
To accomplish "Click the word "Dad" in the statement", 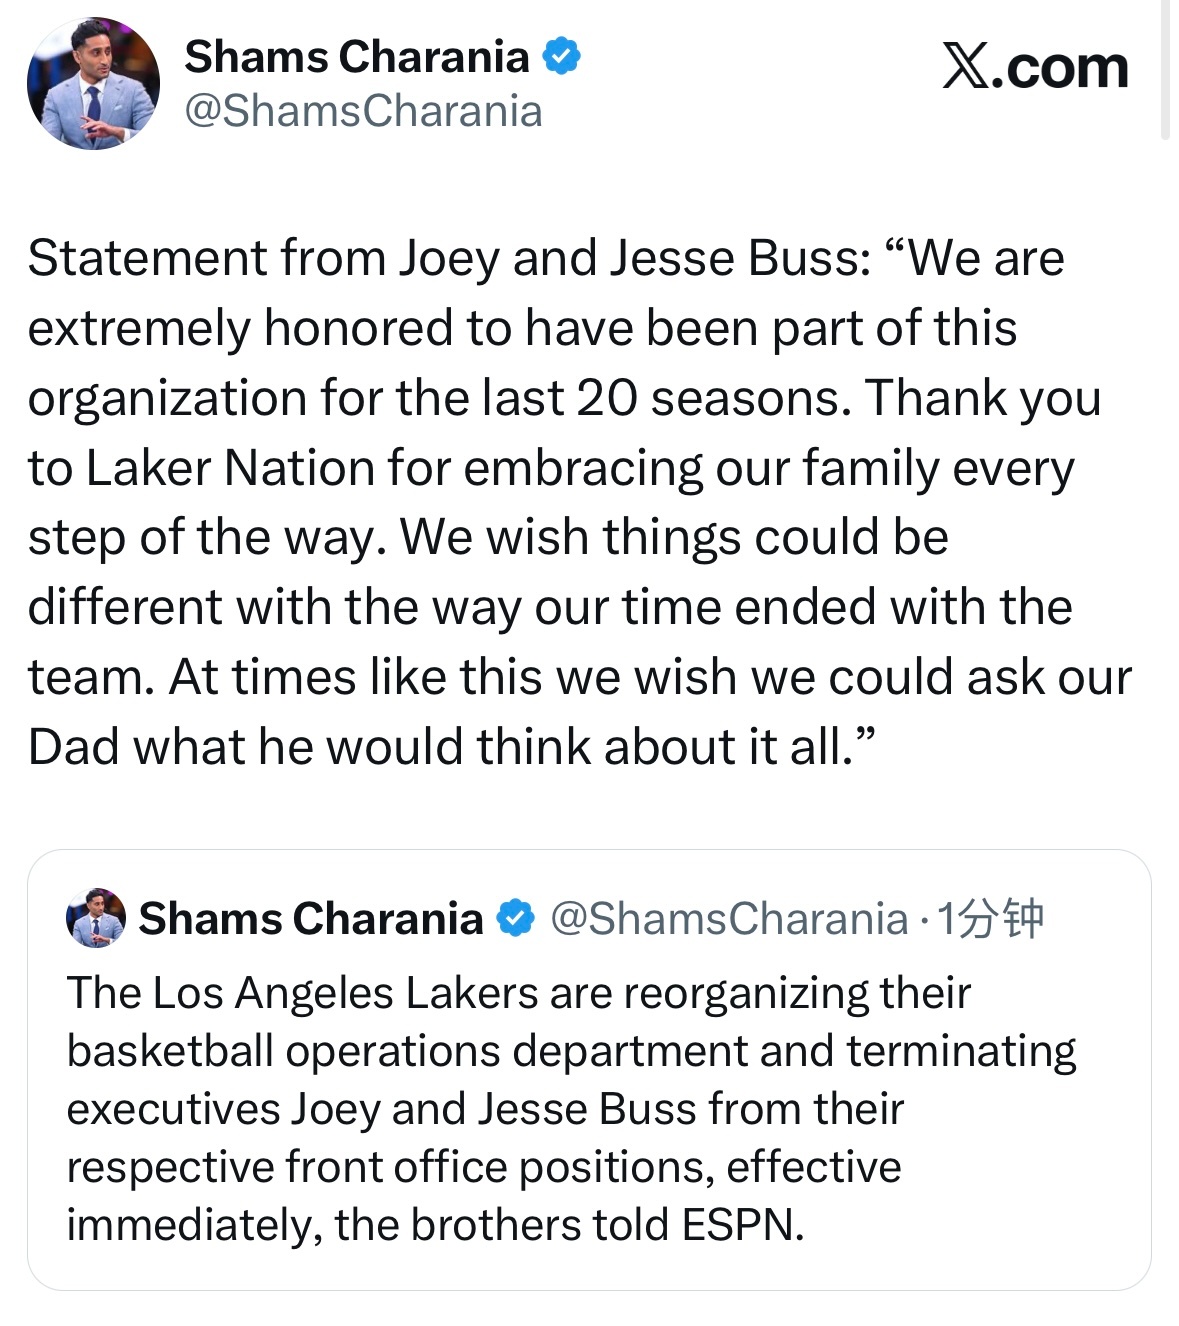I will click(74, 747).
